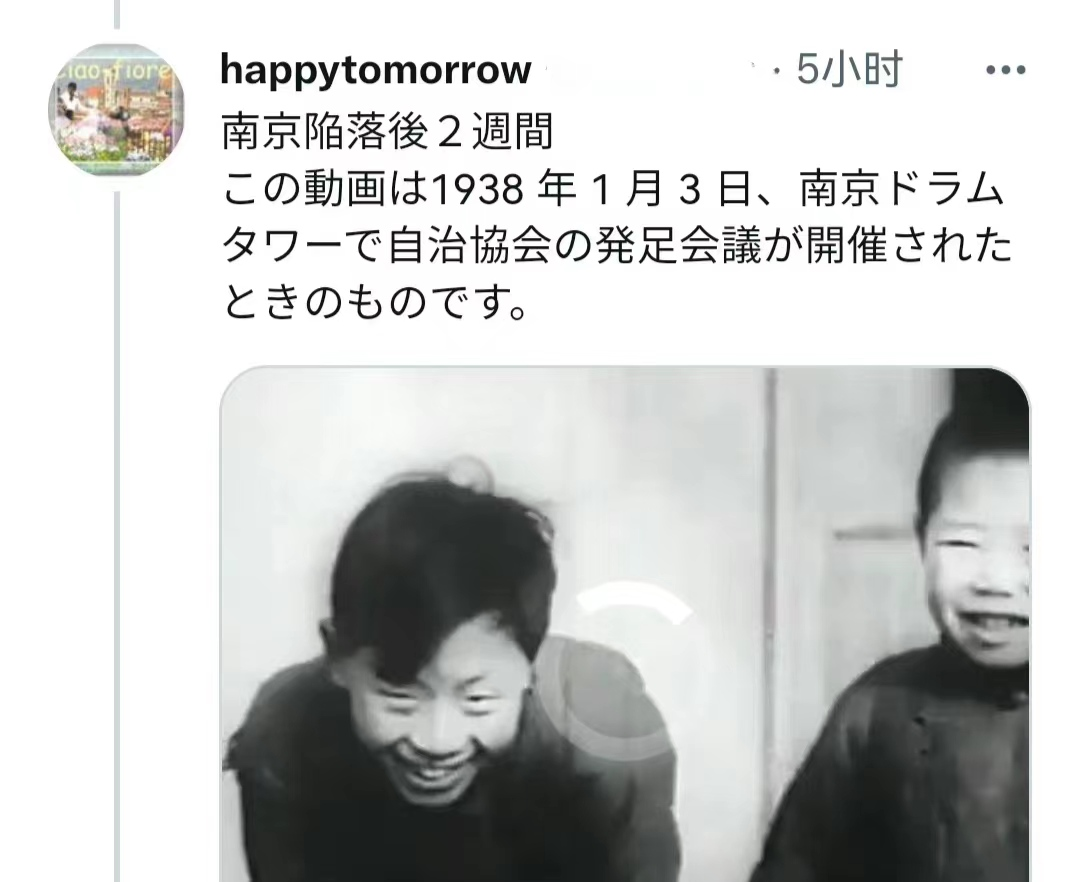
Task: Click the text line タワーで自治協会の発足会議
Action: 617,245
